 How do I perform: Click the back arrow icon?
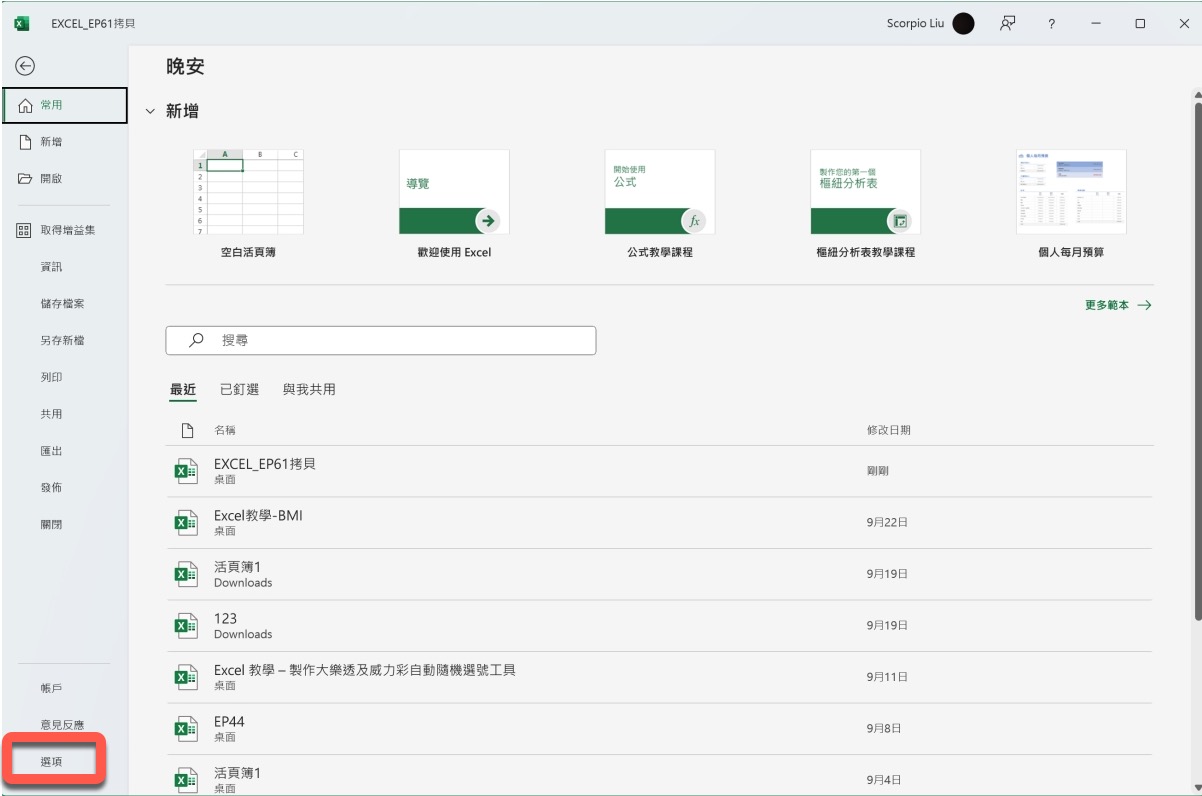coord(25,66)
